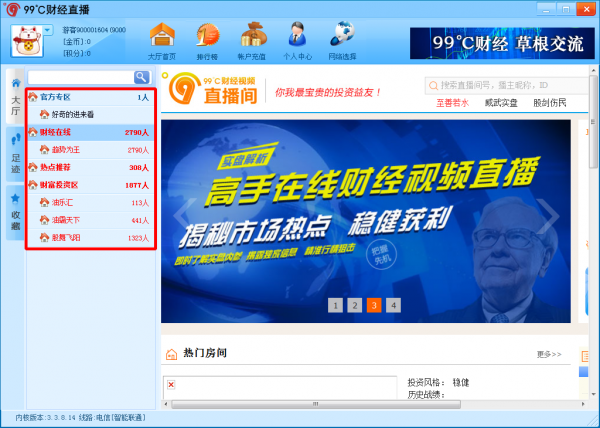Select the highlighted slide 3 indicator
600x428 pixels.
(x=374, y=305)
